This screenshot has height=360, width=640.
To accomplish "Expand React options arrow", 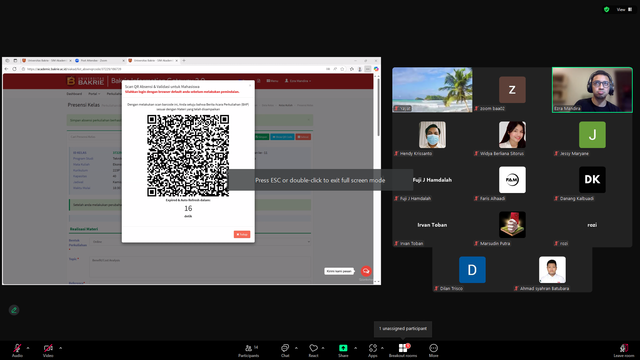I will [x=323, y=348].
